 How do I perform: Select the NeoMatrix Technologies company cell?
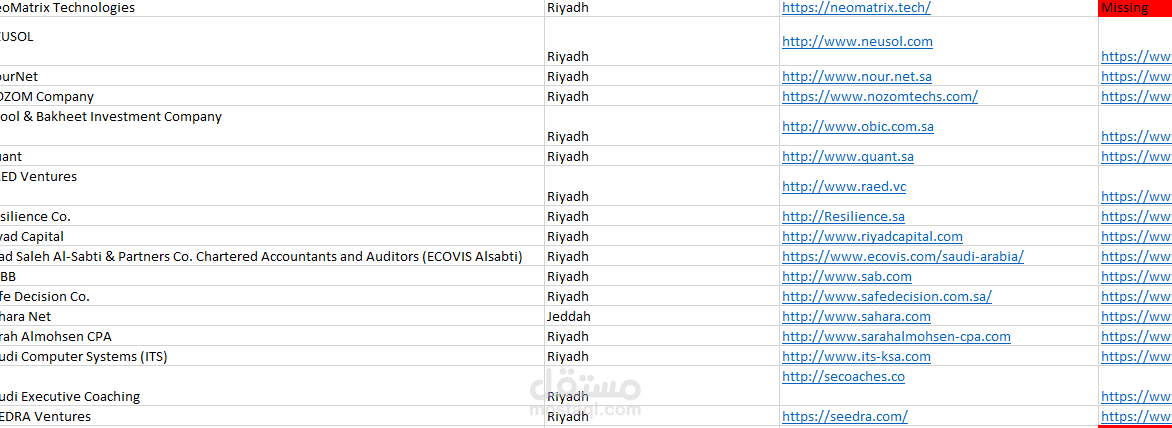pyautogui.click(x=272, y=7)
